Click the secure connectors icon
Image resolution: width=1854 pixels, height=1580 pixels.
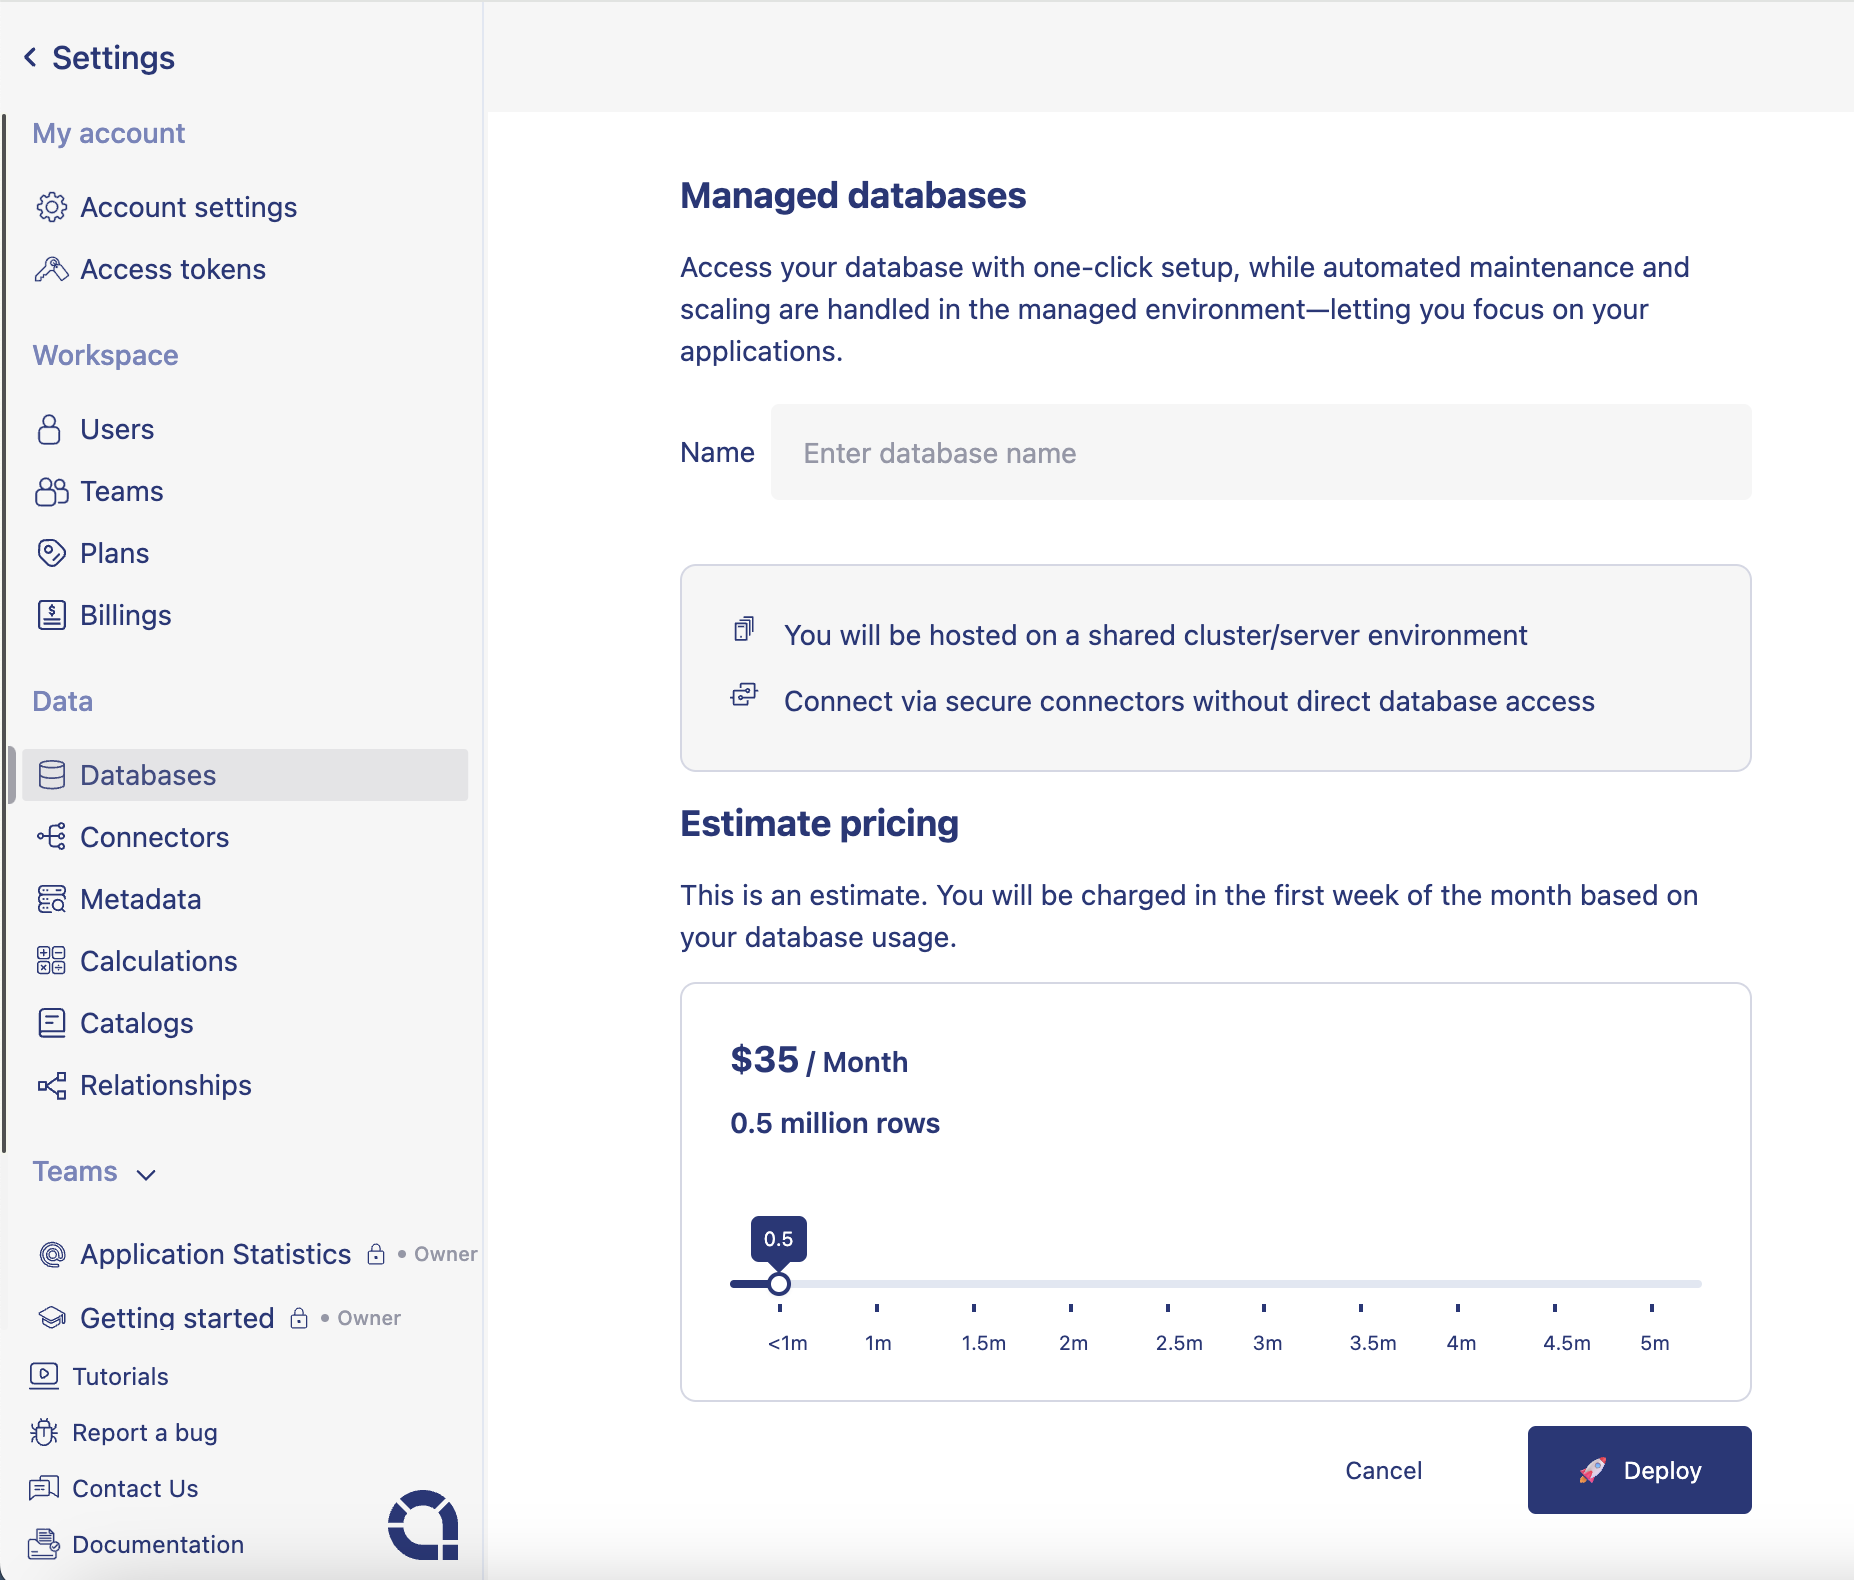point(744,695)
